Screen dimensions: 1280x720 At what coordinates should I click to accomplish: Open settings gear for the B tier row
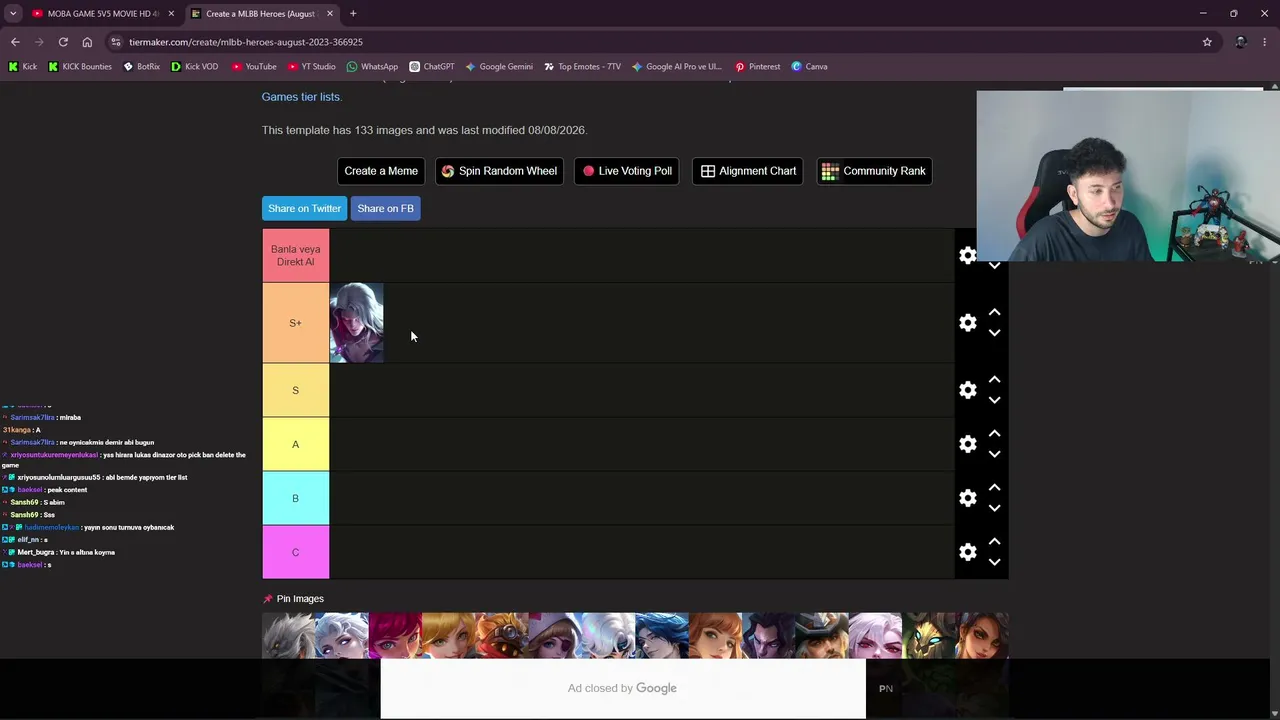coord(967,498)
